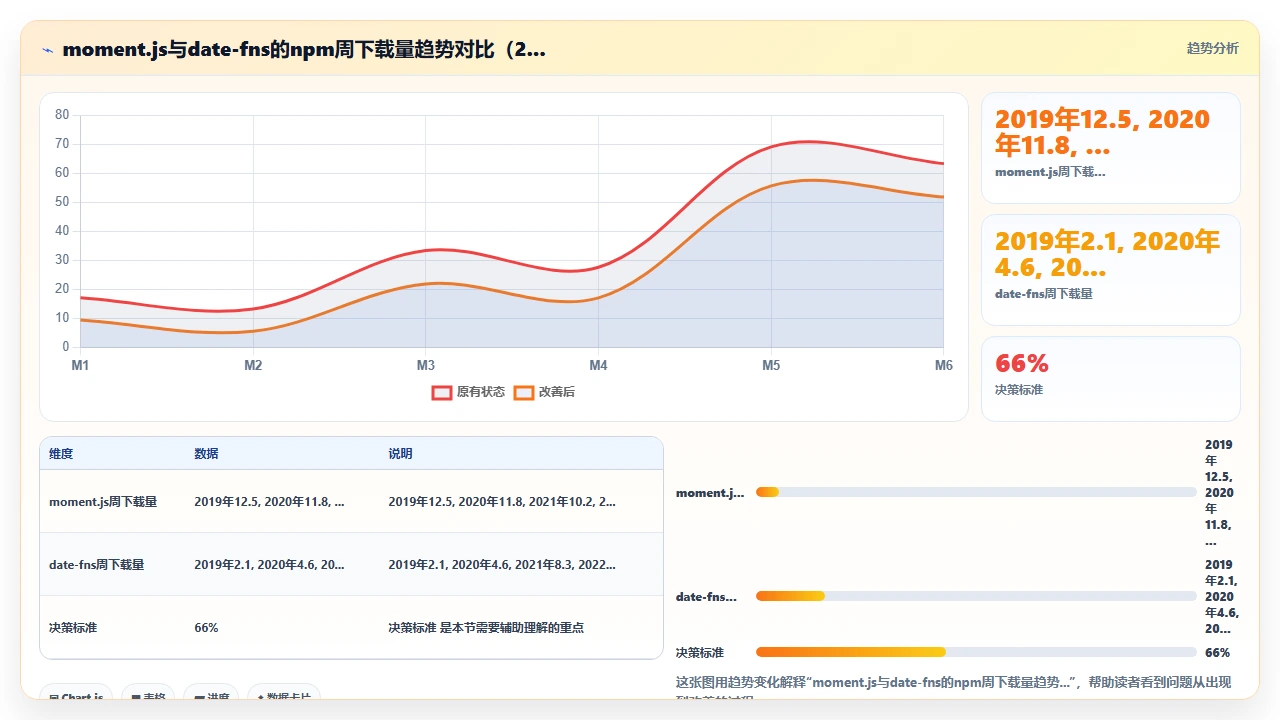Click the wrapped value after the moment.j… progress bar
Screen dimensions: 1280x720
tap(1219, 493)
